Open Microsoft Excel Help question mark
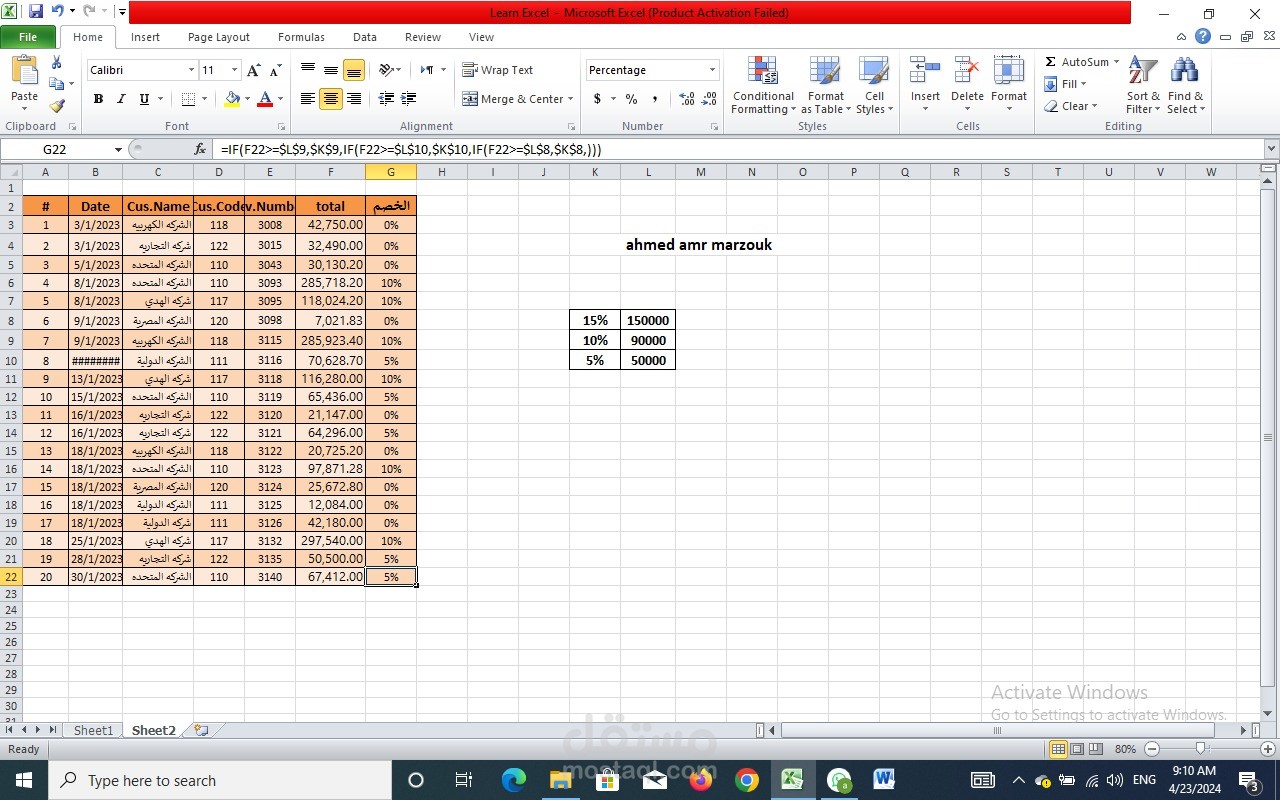The image size is (1280, 800). 1203,37
